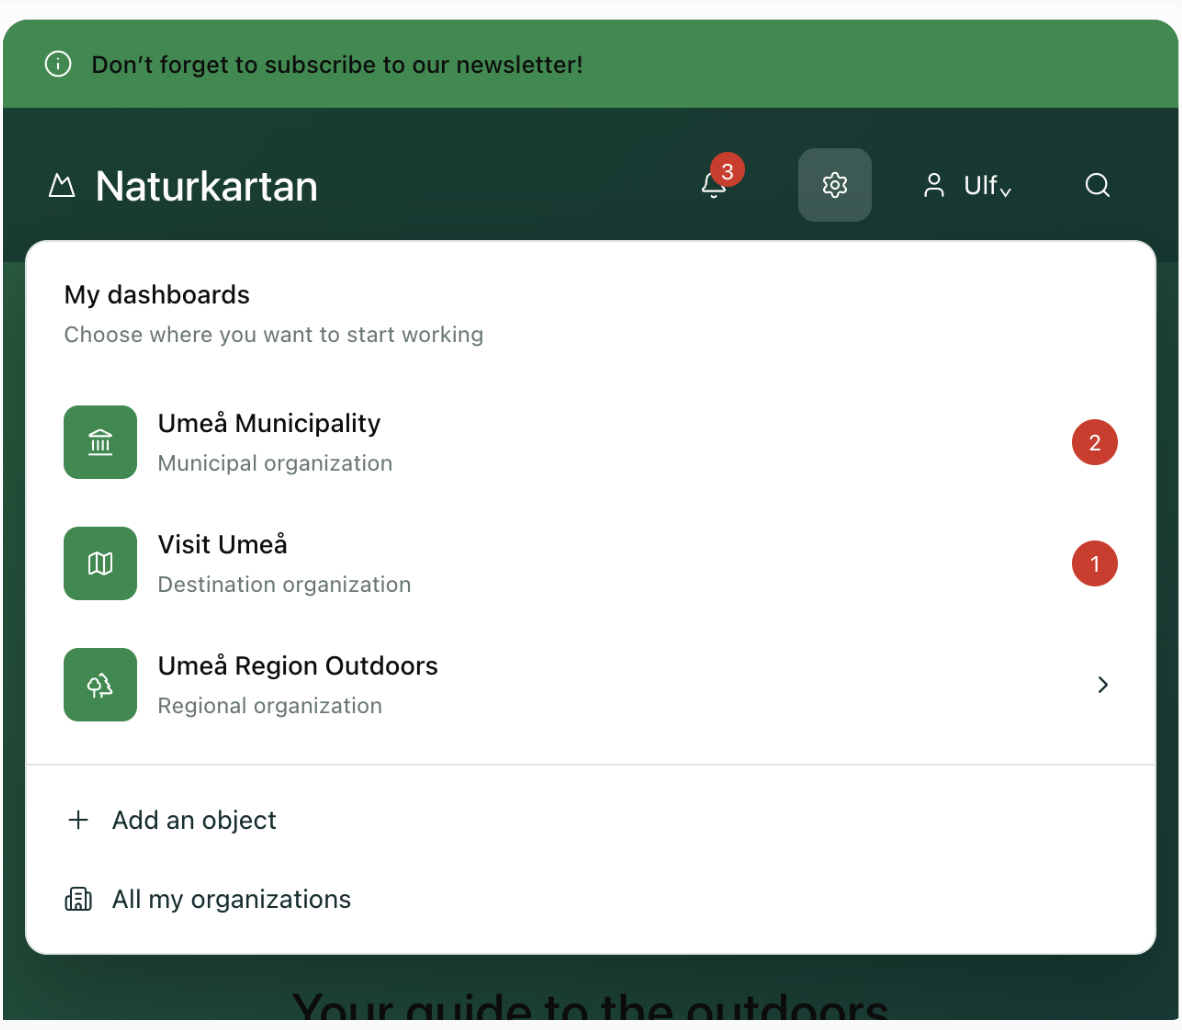Select the Umeå Municipality dashboard name
Image resolution: width=1182 pixels, height=1030 pixels.
[269, 424]
